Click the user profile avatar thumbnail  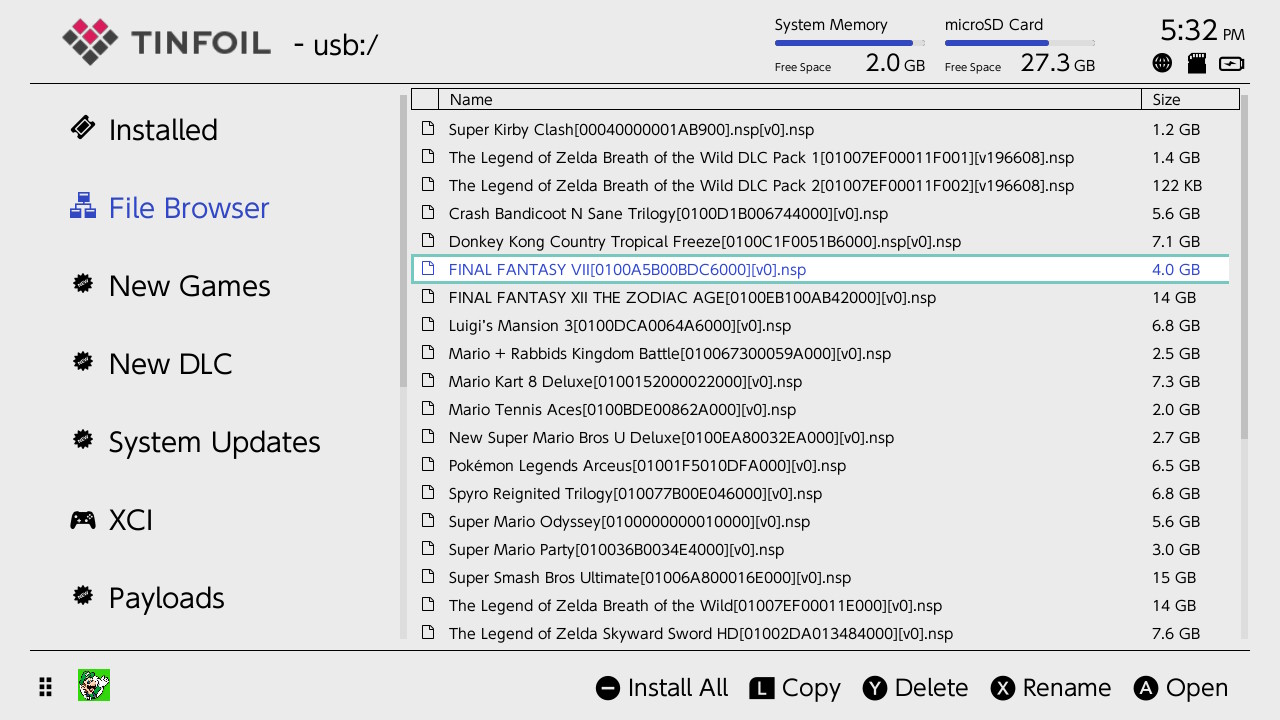pyautogui.click(x=94, y=686)
